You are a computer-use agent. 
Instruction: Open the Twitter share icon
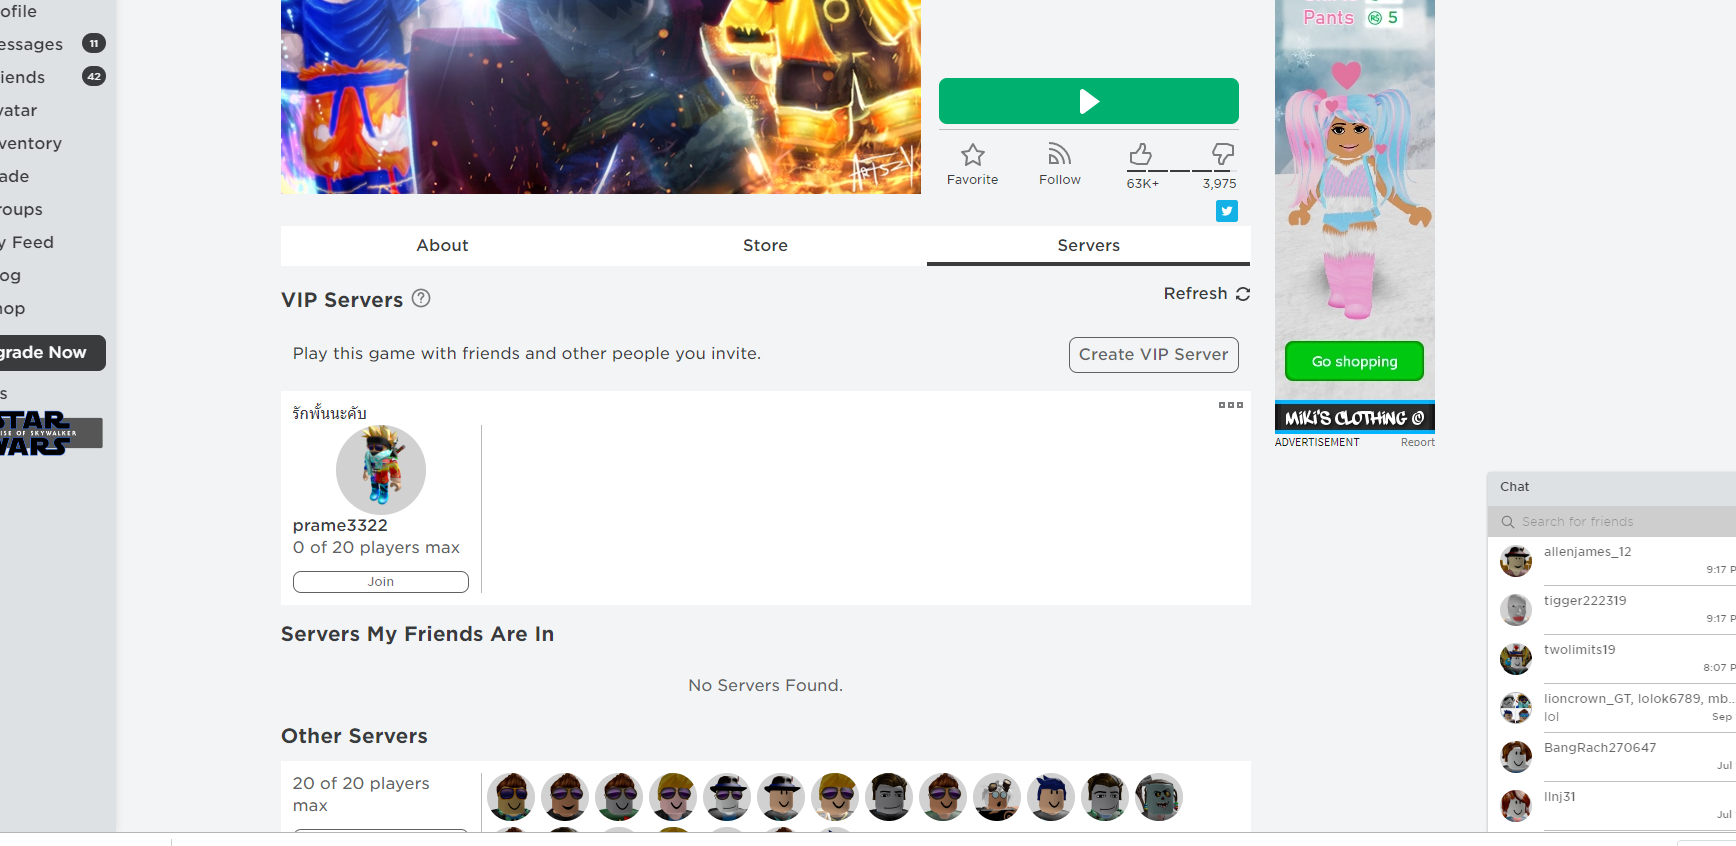pyautogui.click(x=1227, y=211)
